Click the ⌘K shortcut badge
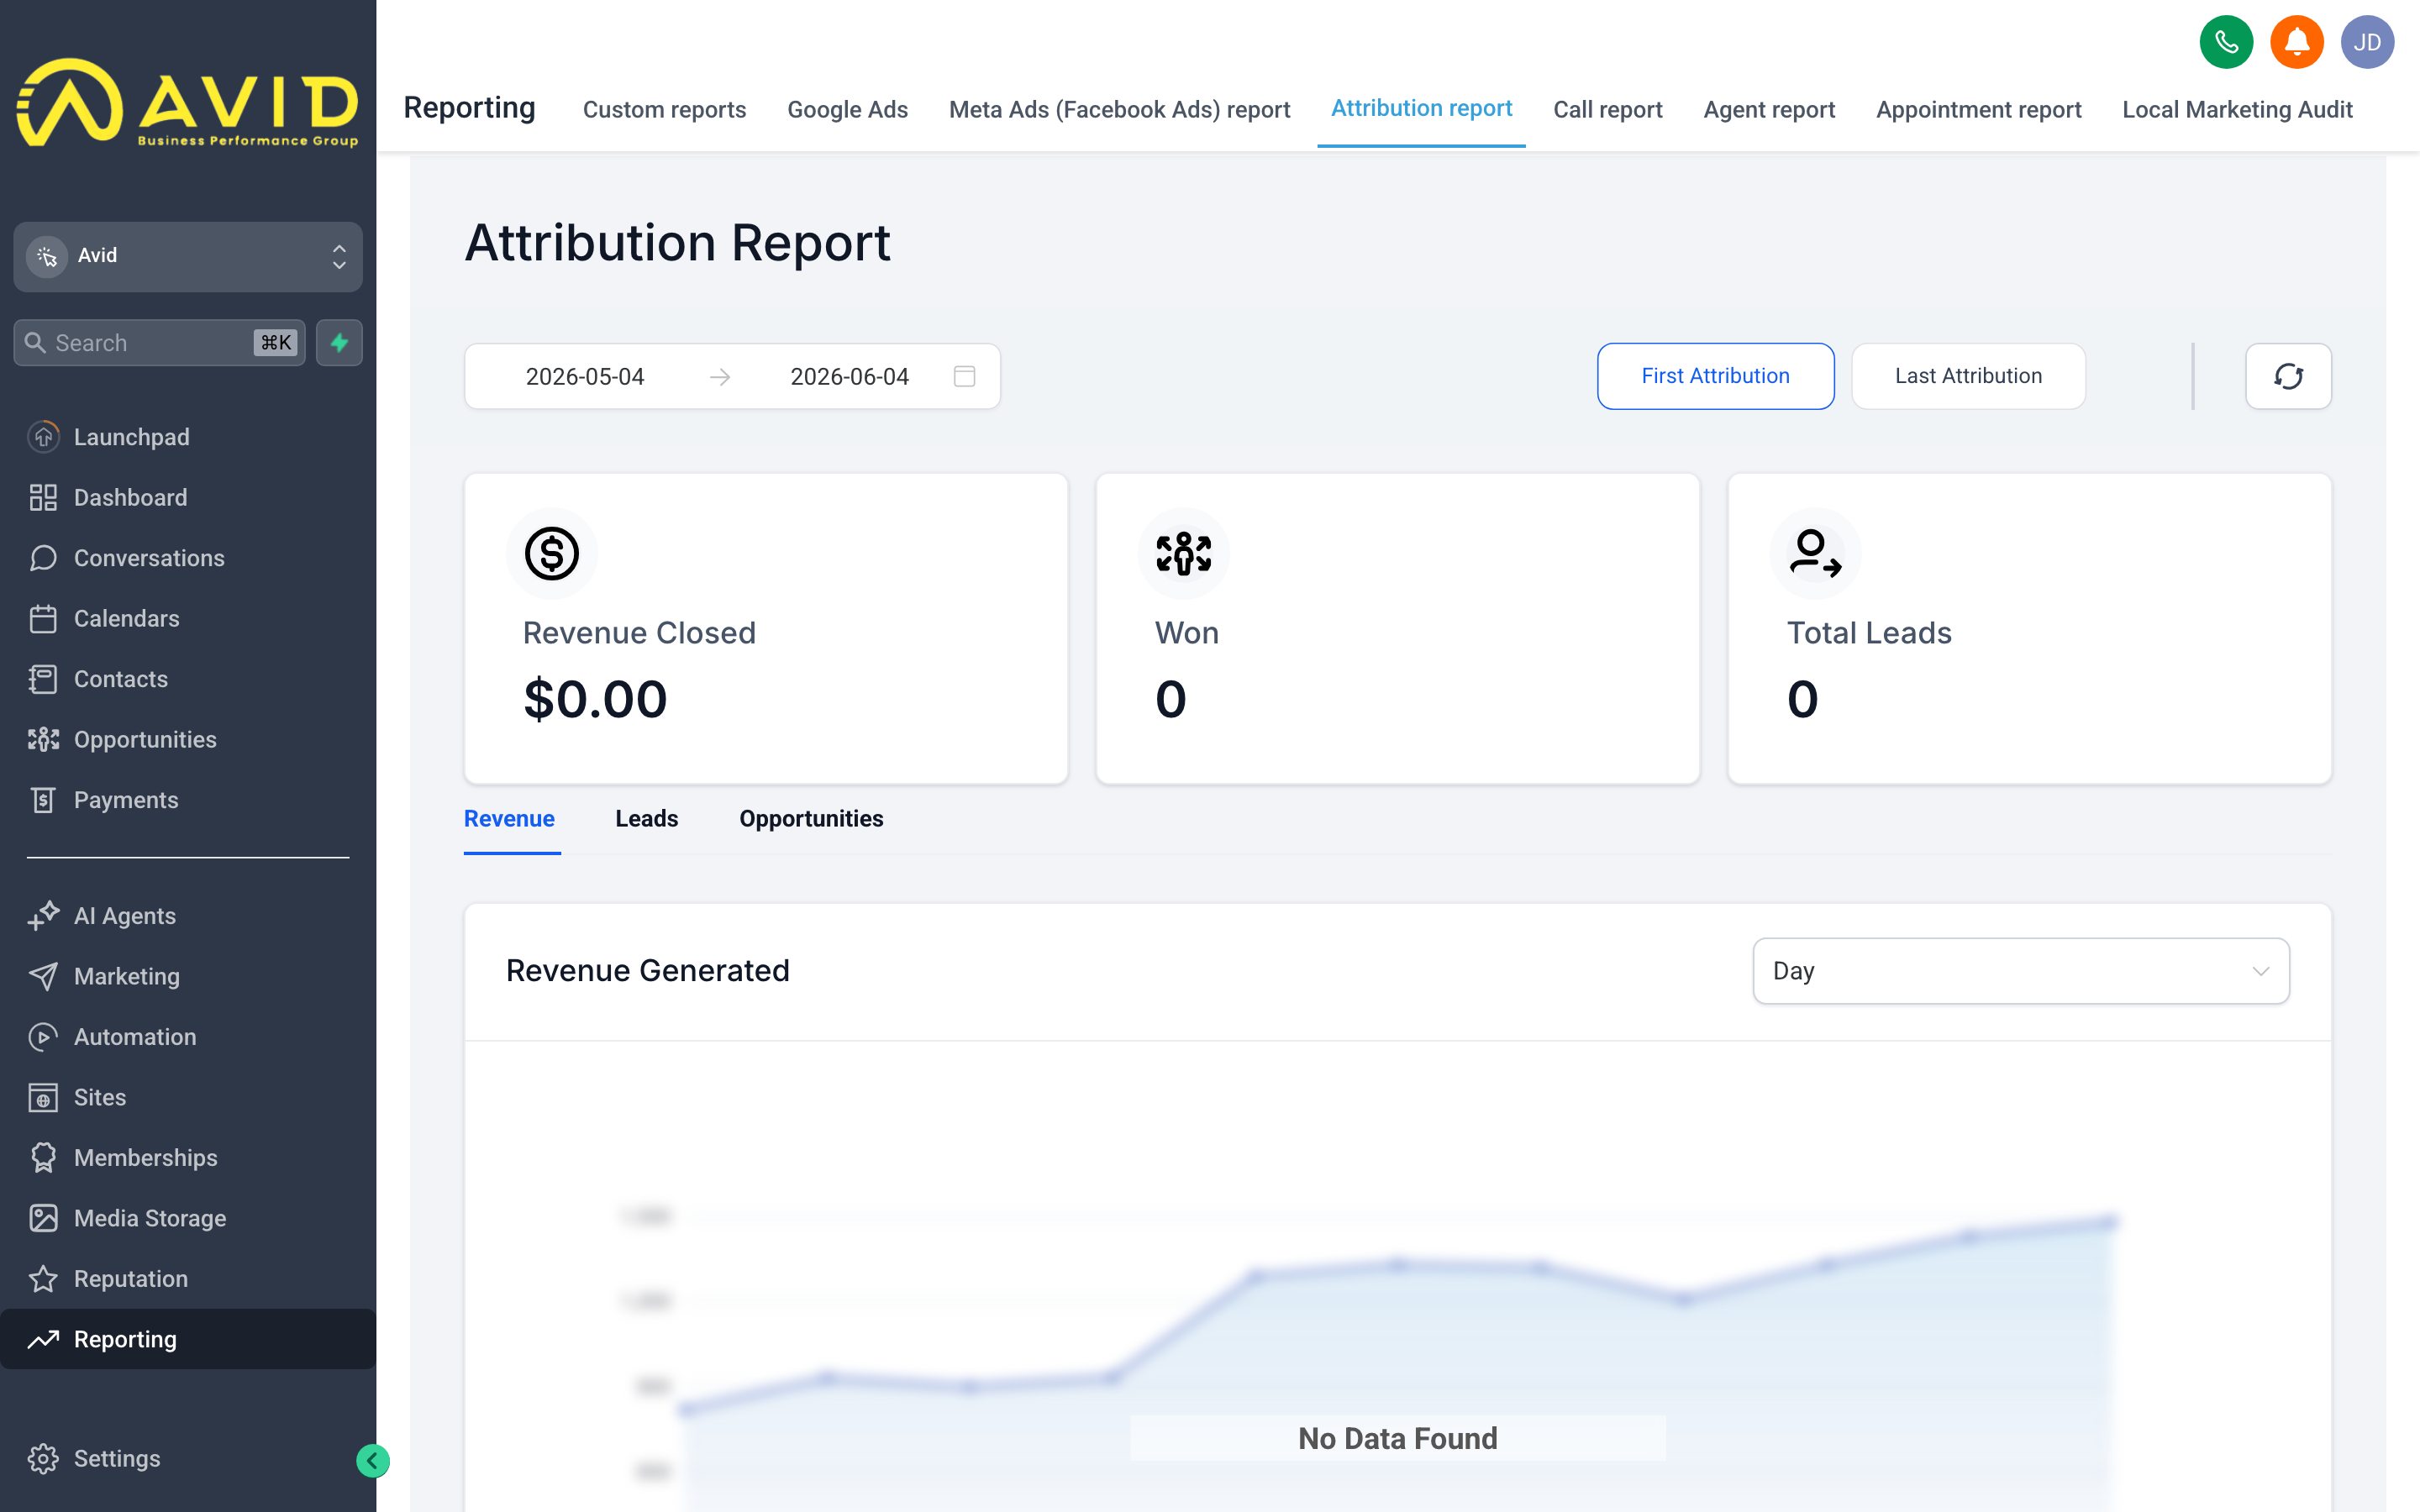The width and height of the screenshot is (2420, 1512). (275, 343)
